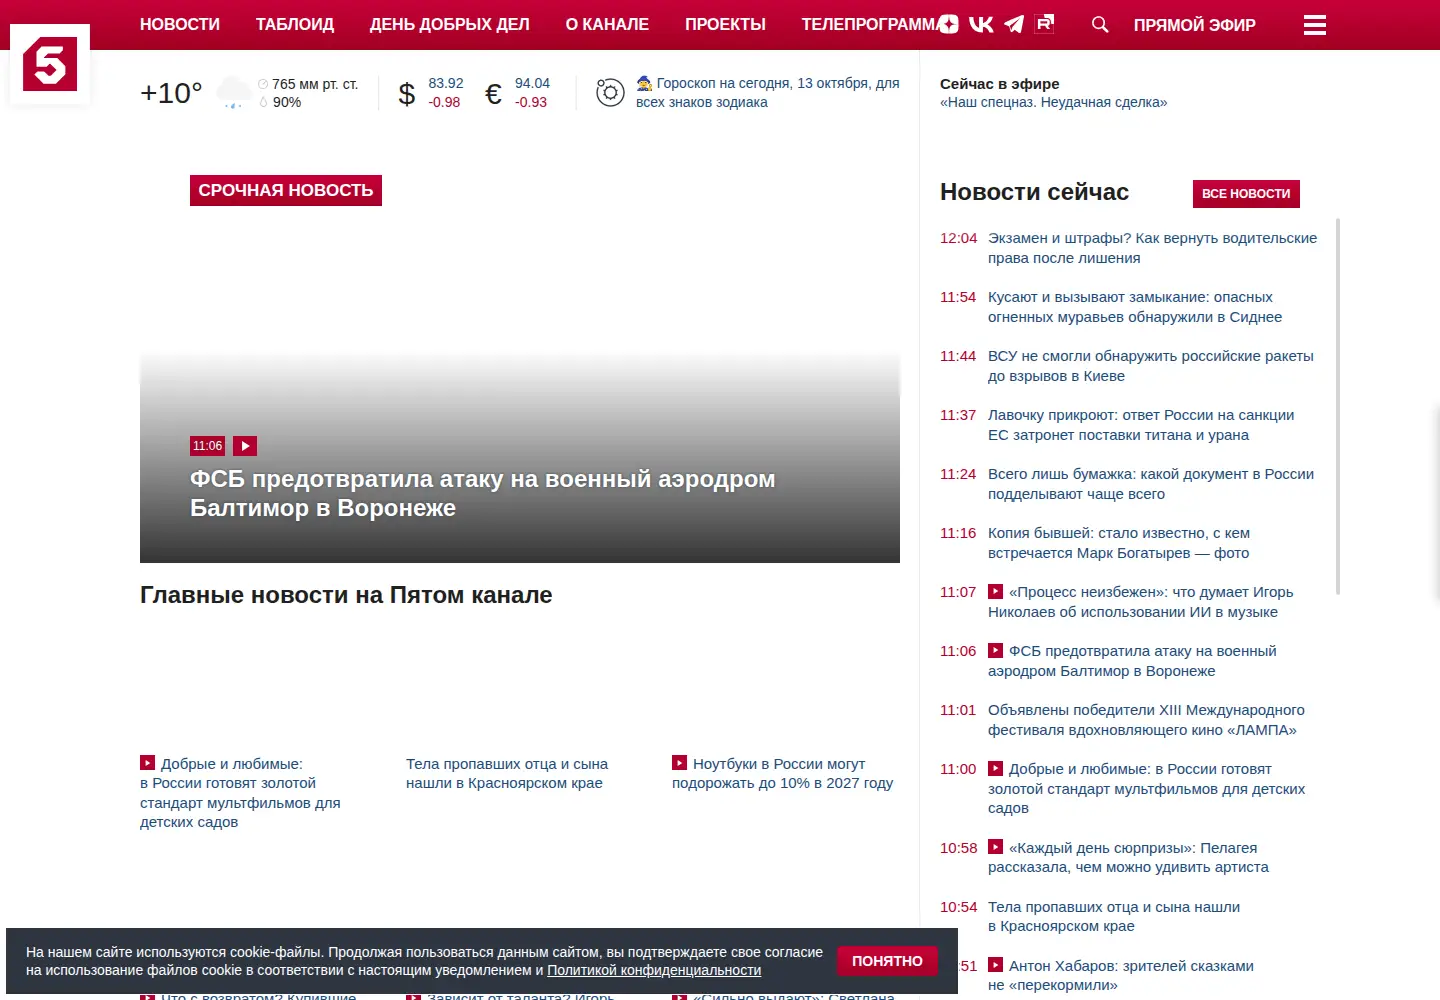Open ДЕНЬ ДОБРЫХ ДЕЛ menu item
This screenshot has width=1440, height=1000.
[x=450, y=24]
